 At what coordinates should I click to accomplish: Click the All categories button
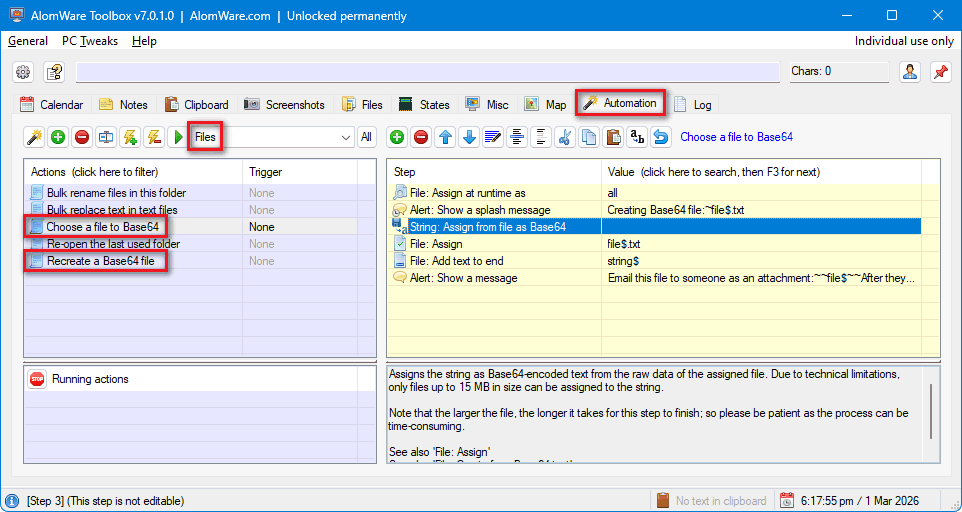point(367,137)
